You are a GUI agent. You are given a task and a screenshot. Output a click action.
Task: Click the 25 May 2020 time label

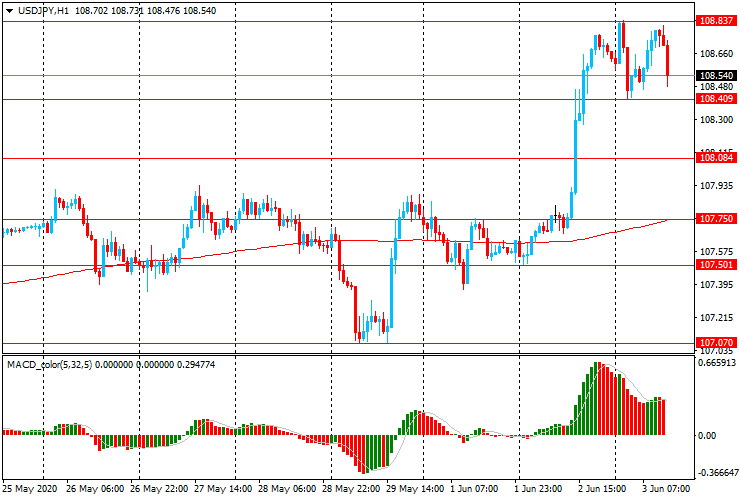pyautogui.click(x=30, y=489)
